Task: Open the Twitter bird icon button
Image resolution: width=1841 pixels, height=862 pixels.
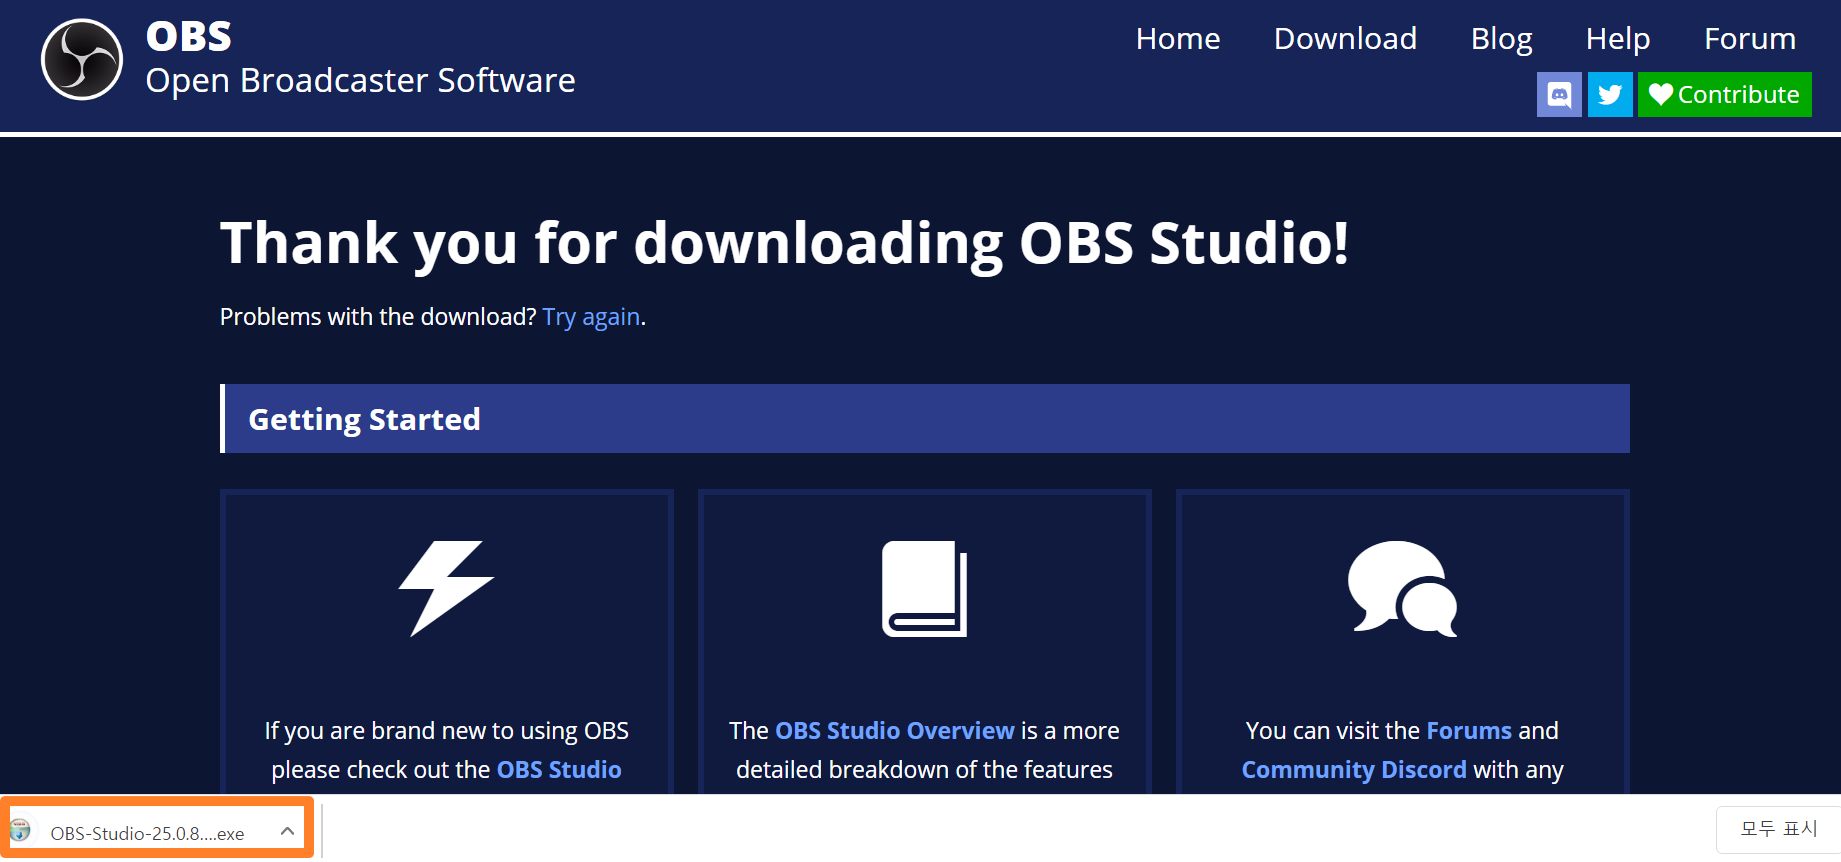Action: point(1610,95)
